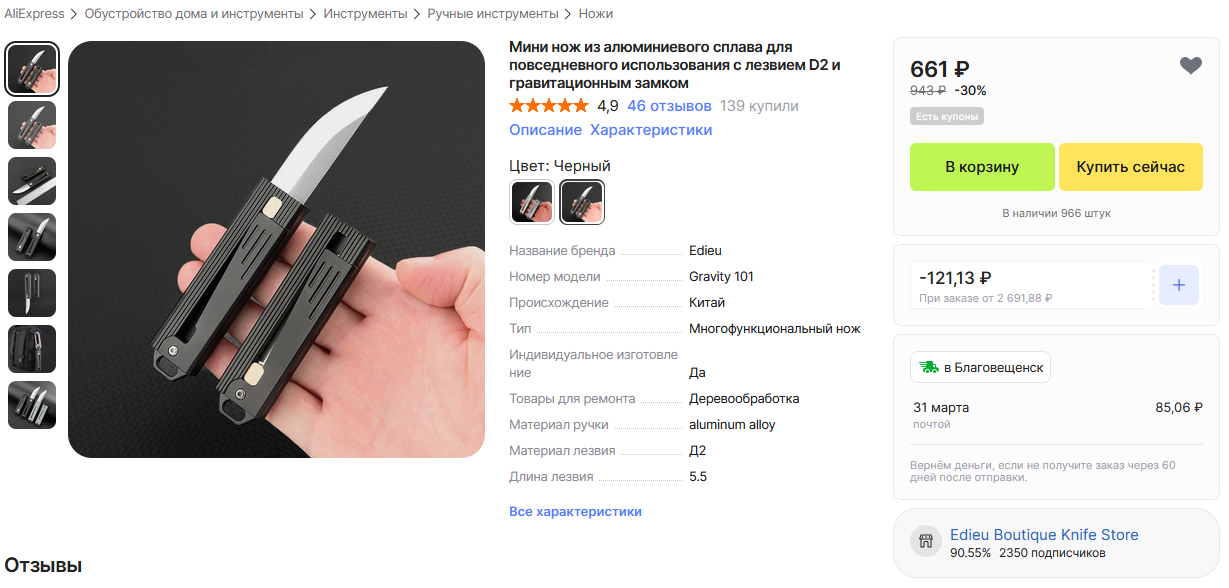The width and height of the screenshot is (1229, 588).
Task: Click the plus icon beside the -121,13 ₽ coupon
Action: point(1178,285)
